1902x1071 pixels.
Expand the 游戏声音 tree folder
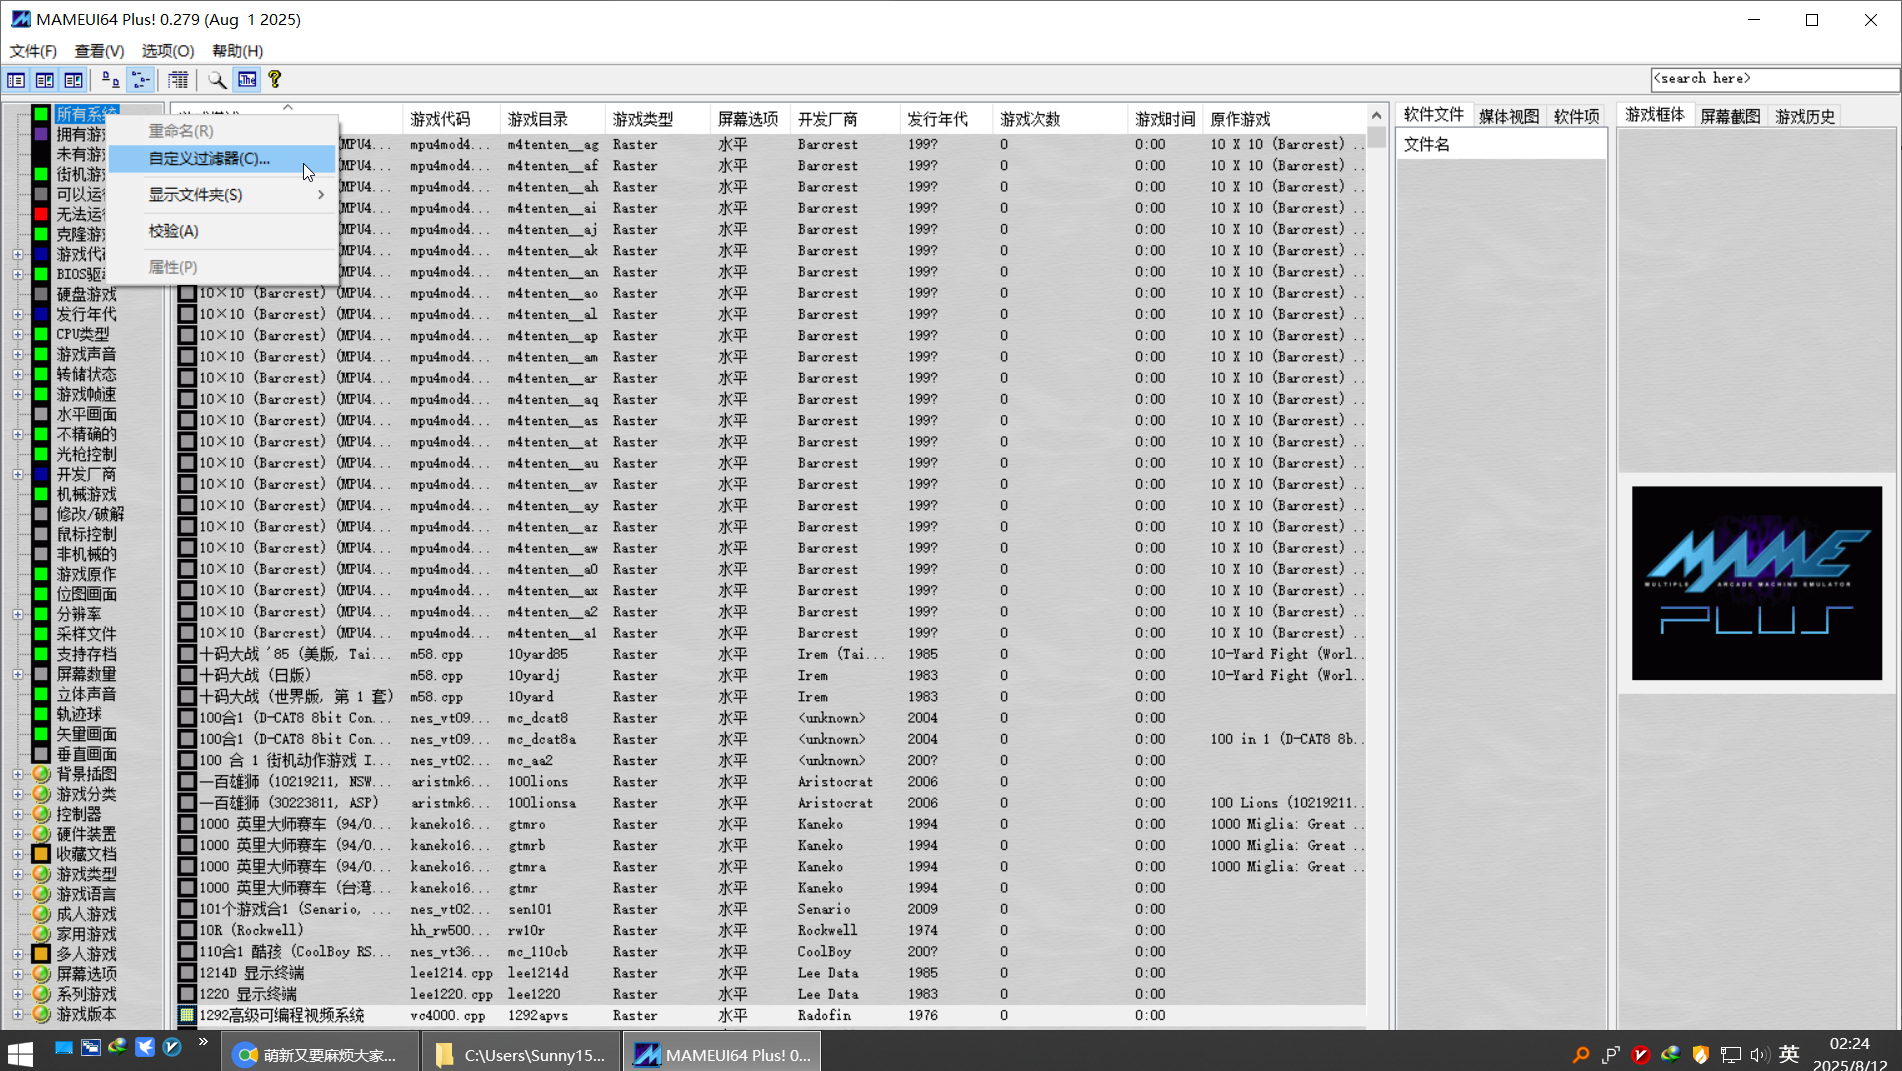(18, 354)
